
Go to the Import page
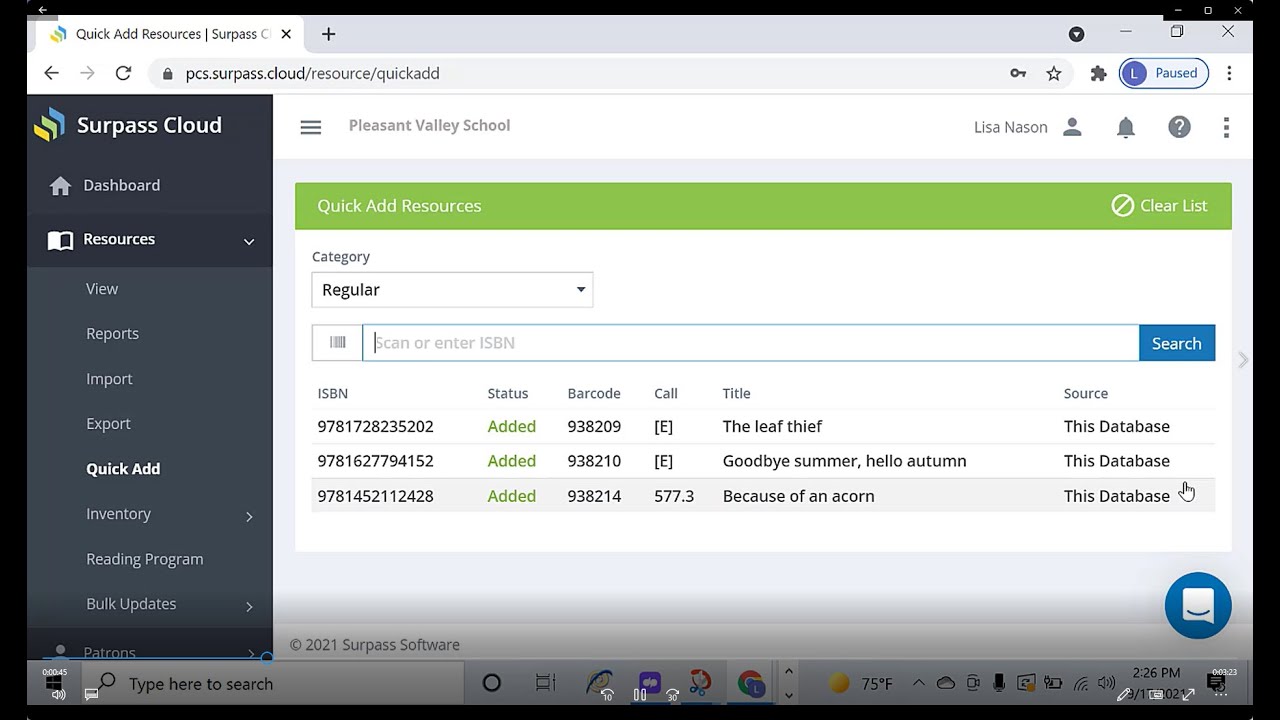[109, 379]
